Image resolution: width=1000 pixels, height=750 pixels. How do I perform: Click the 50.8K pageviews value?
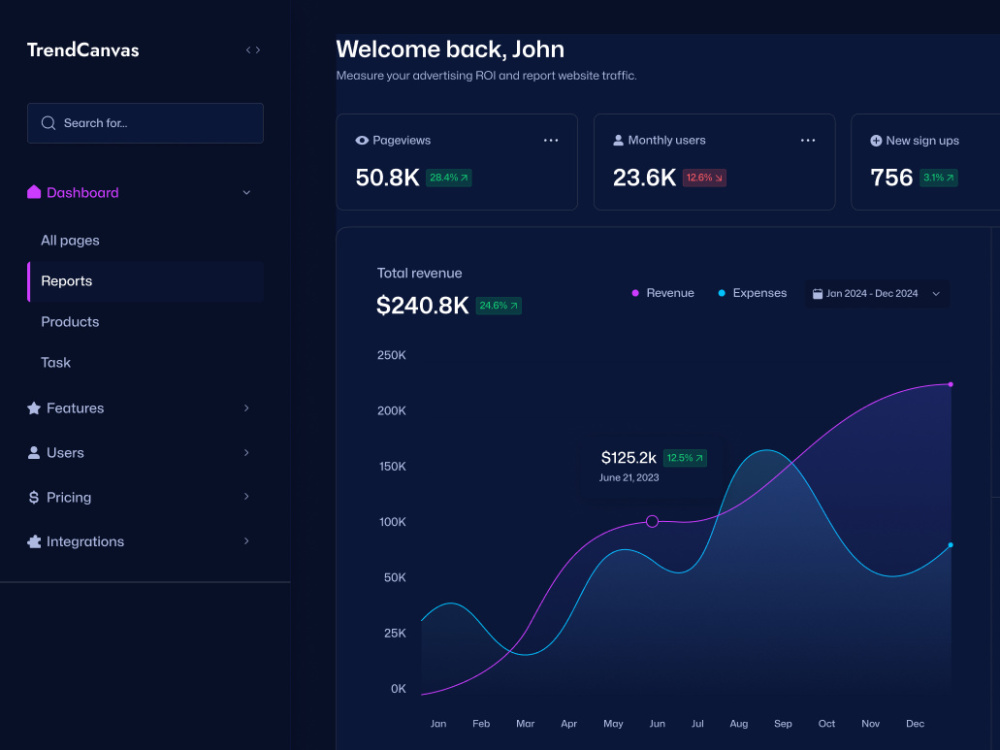tap(387, 178)
